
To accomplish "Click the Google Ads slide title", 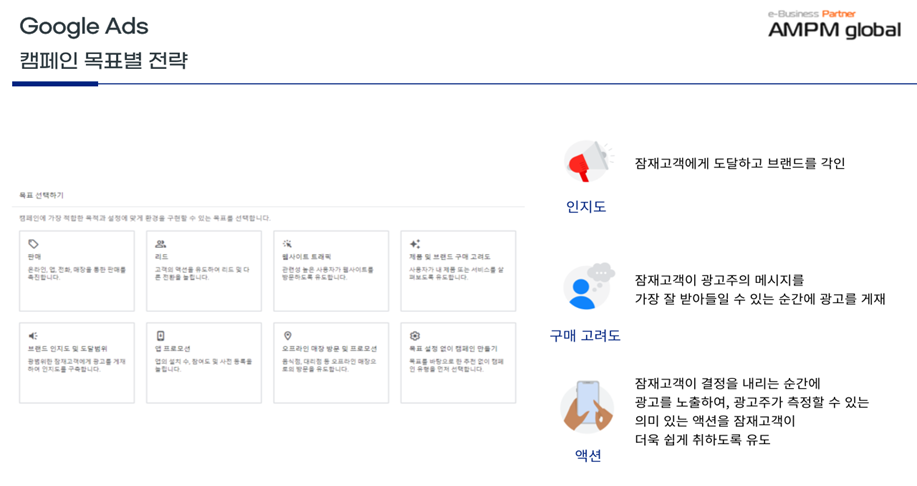I will coord(84,27).
